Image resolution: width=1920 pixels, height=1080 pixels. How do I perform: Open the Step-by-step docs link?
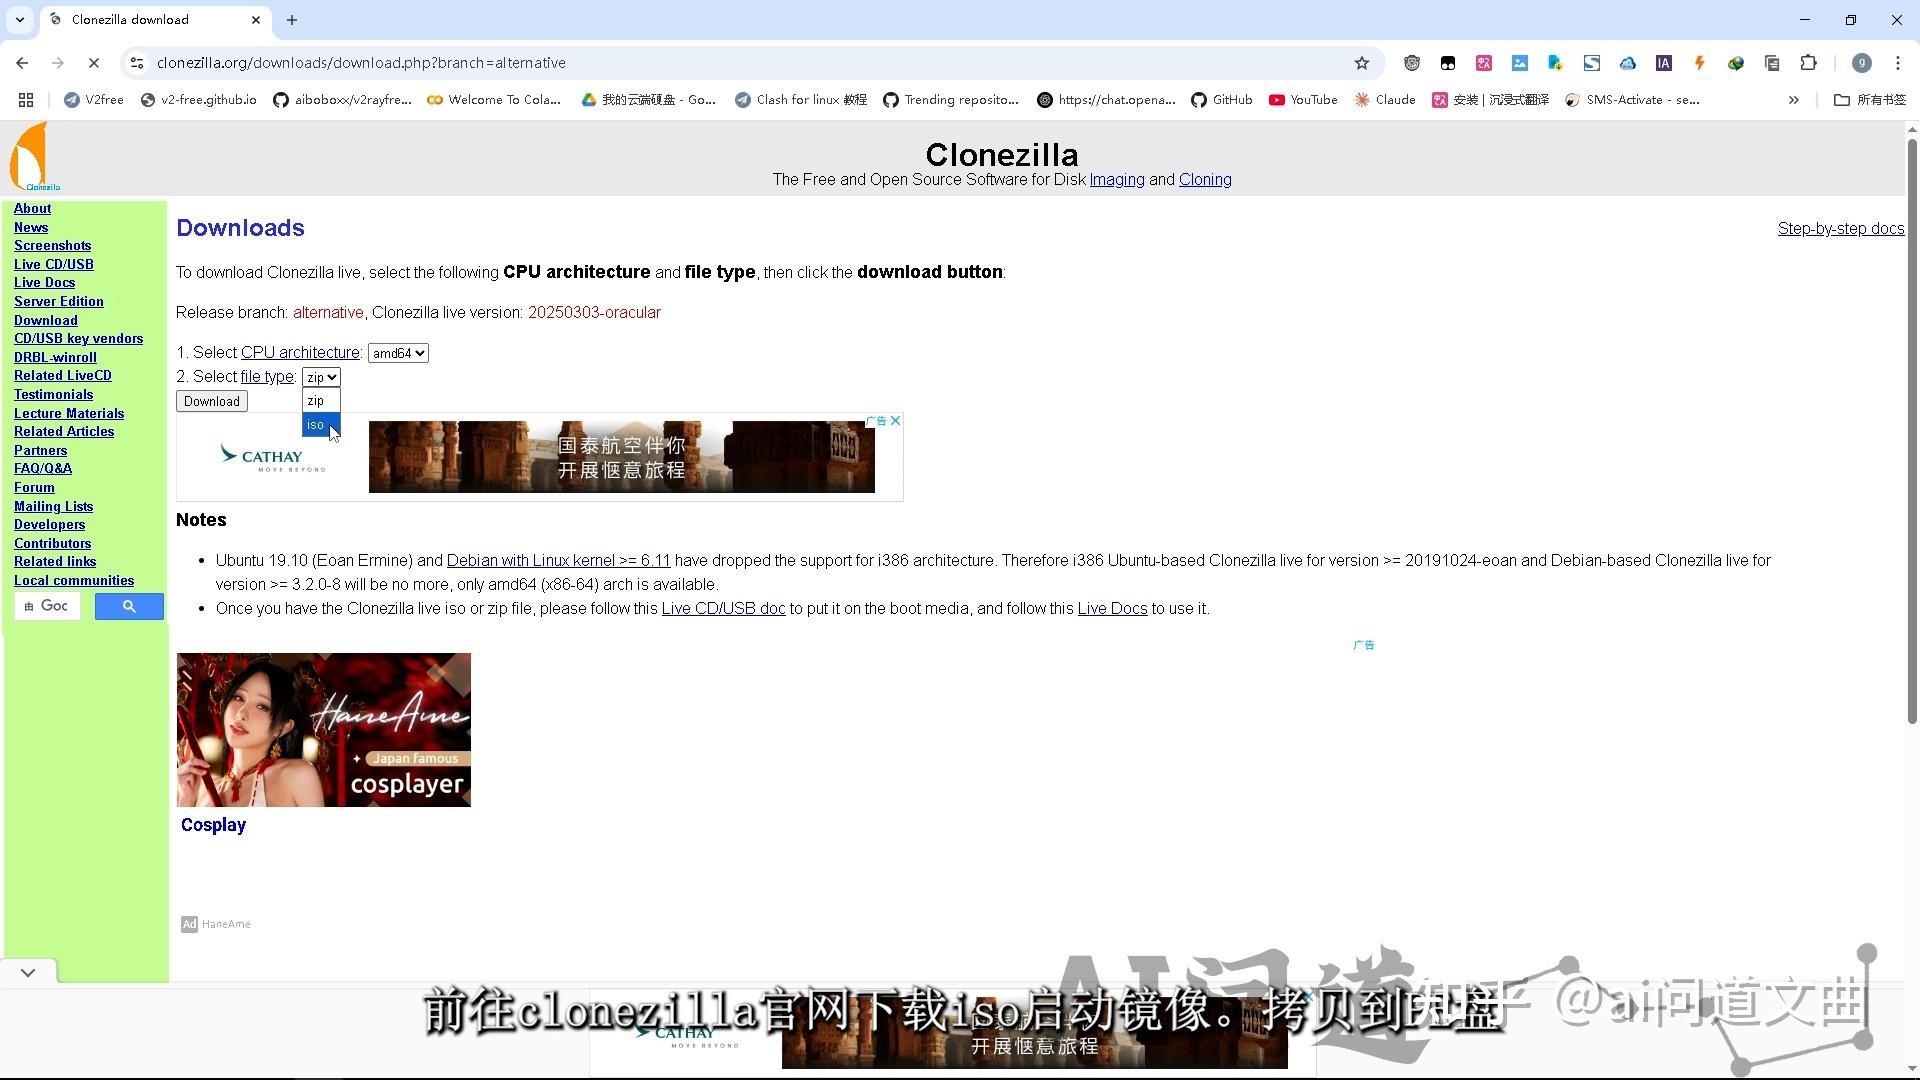(1840, 228)
